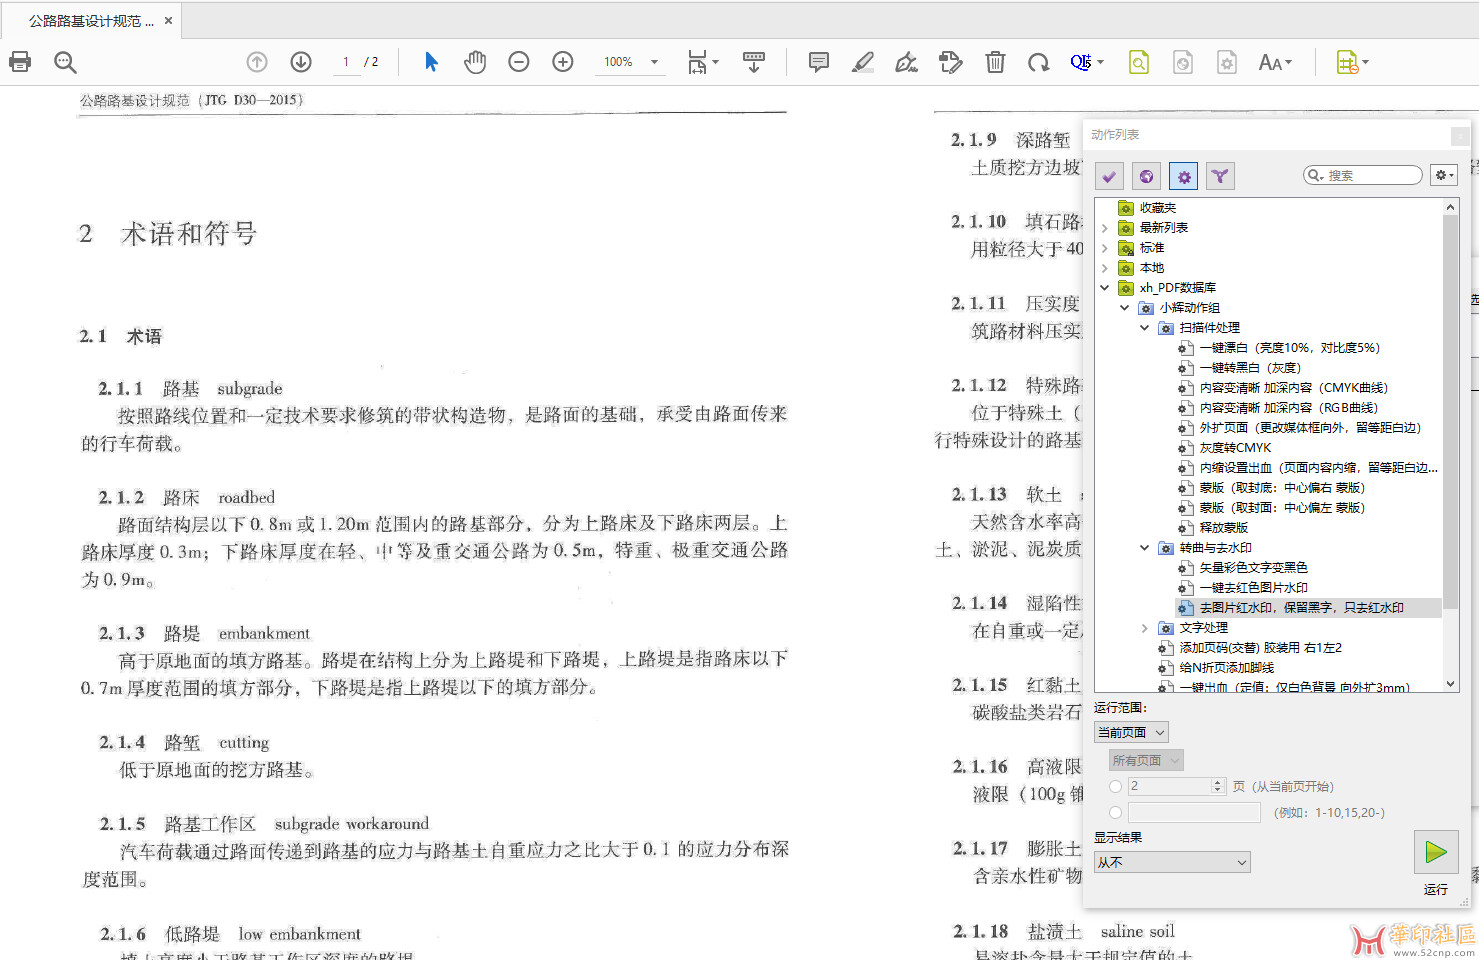Image resolution: width=1479 pixels, height=960 pixels.
Task: Expand the 本地 folder
Action: [1105, 268]
